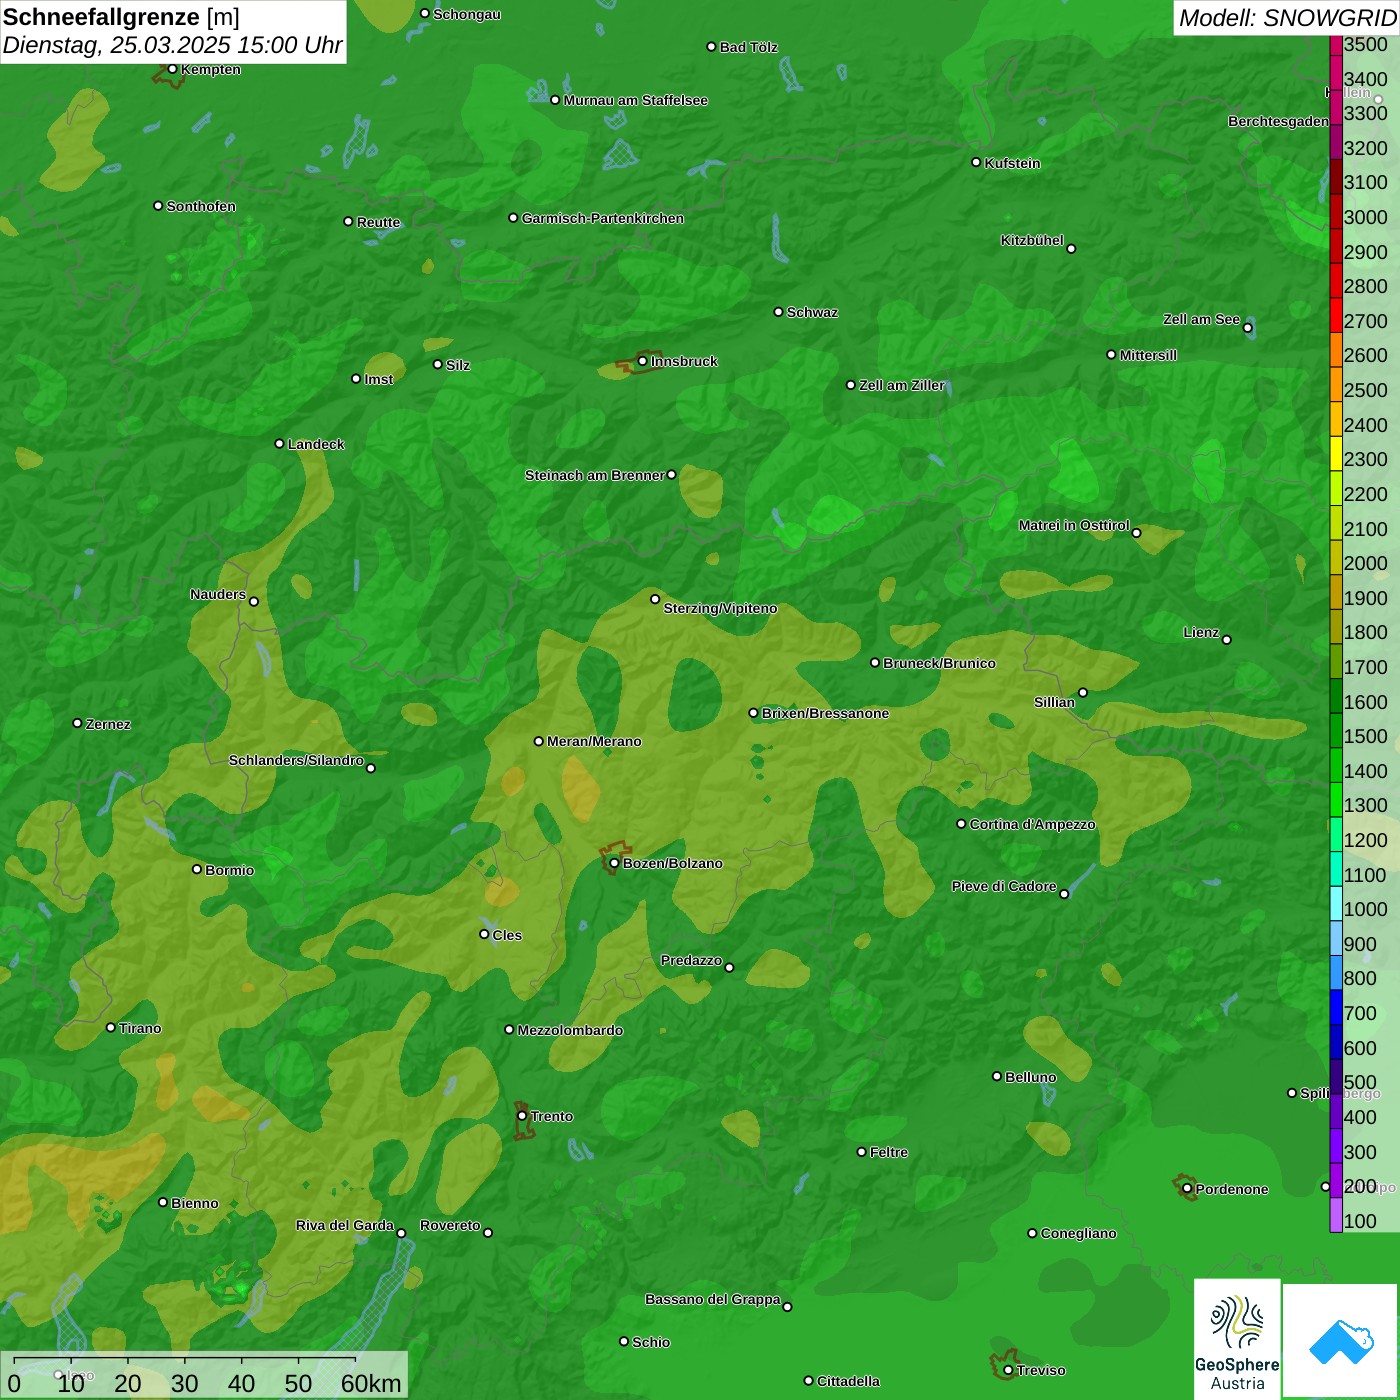
Task: Click the Murnau am Staffelsee label
Action: coord(636,100)
